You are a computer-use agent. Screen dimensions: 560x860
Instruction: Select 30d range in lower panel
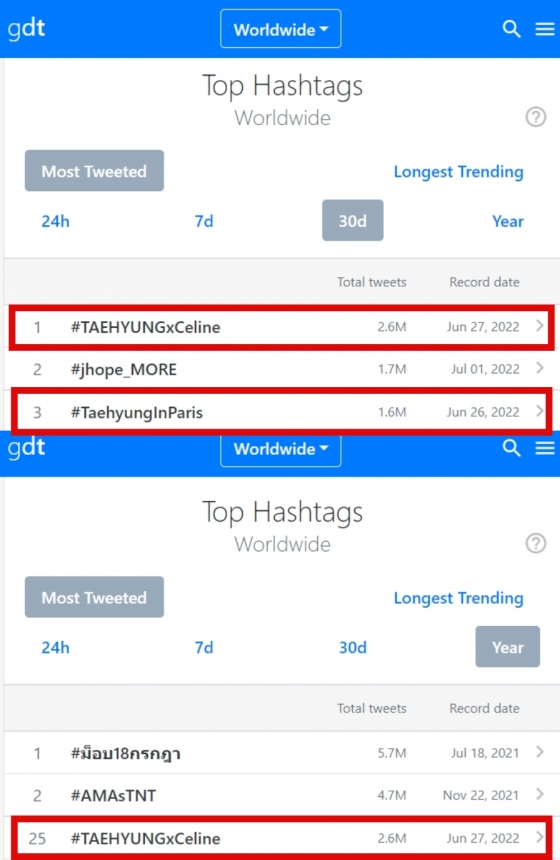tap(353, 647)
